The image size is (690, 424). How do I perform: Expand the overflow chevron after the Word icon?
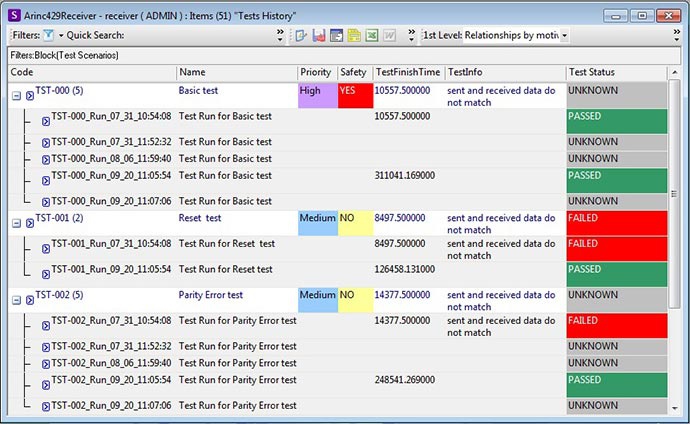[x=411, y=35]
